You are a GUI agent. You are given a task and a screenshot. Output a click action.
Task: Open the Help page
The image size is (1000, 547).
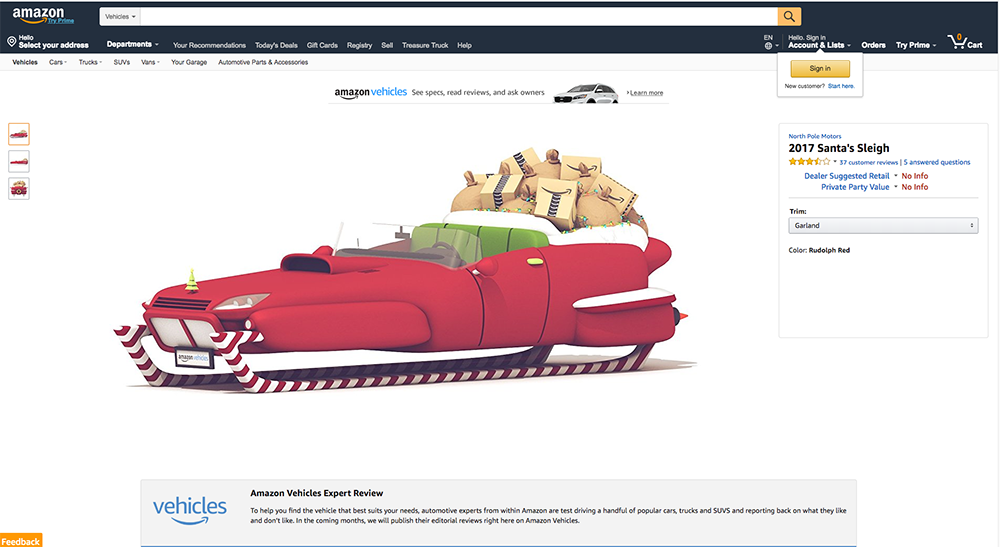[464, 45]
